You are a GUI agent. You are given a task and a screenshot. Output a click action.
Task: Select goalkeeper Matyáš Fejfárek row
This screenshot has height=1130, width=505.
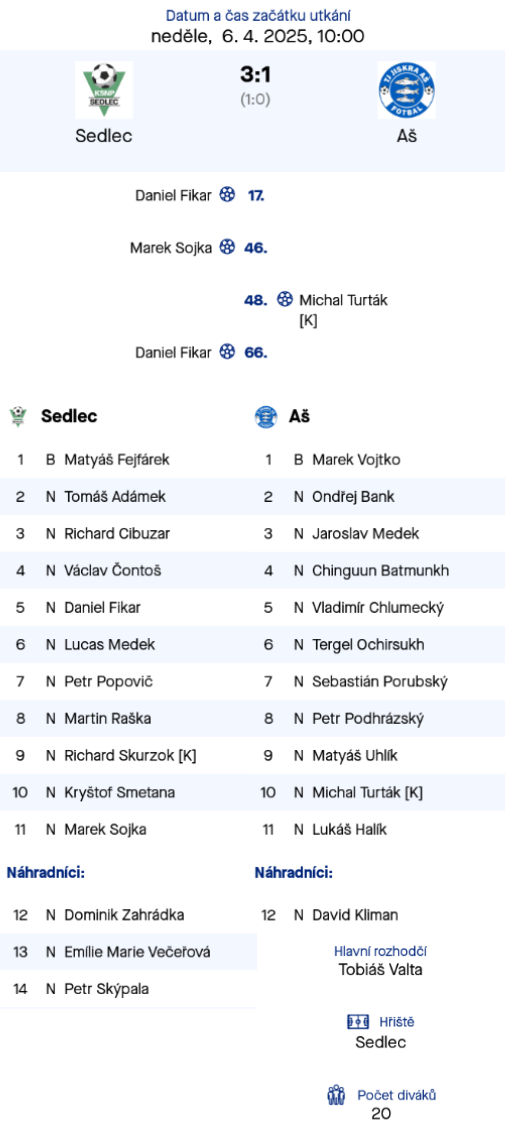pyautogui.click(x=128, y=460)
